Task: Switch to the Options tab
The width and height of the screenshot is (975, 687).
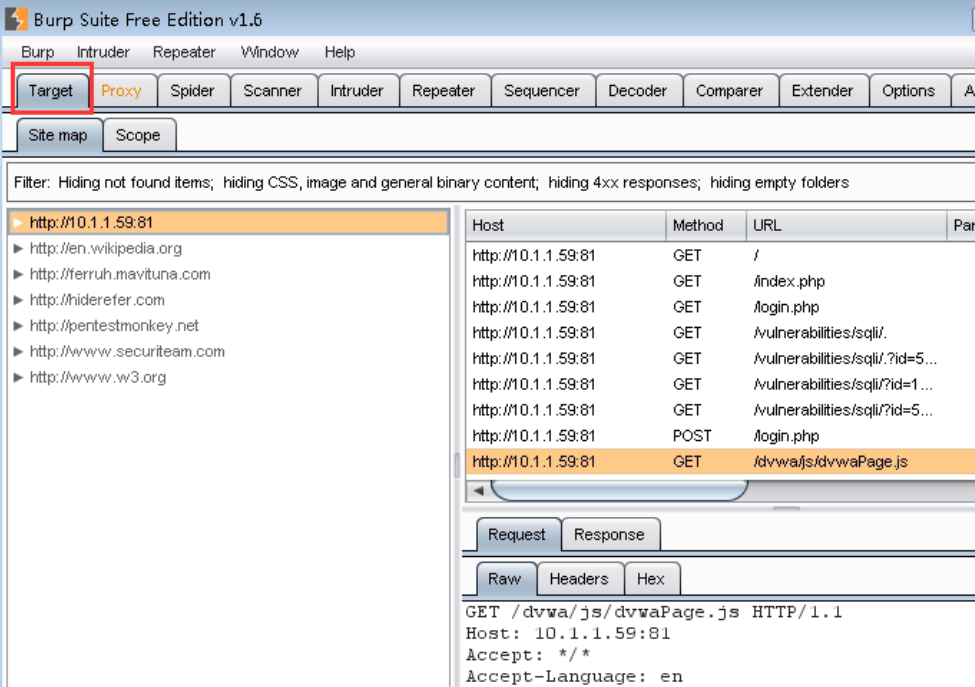Action: (908, 91)
